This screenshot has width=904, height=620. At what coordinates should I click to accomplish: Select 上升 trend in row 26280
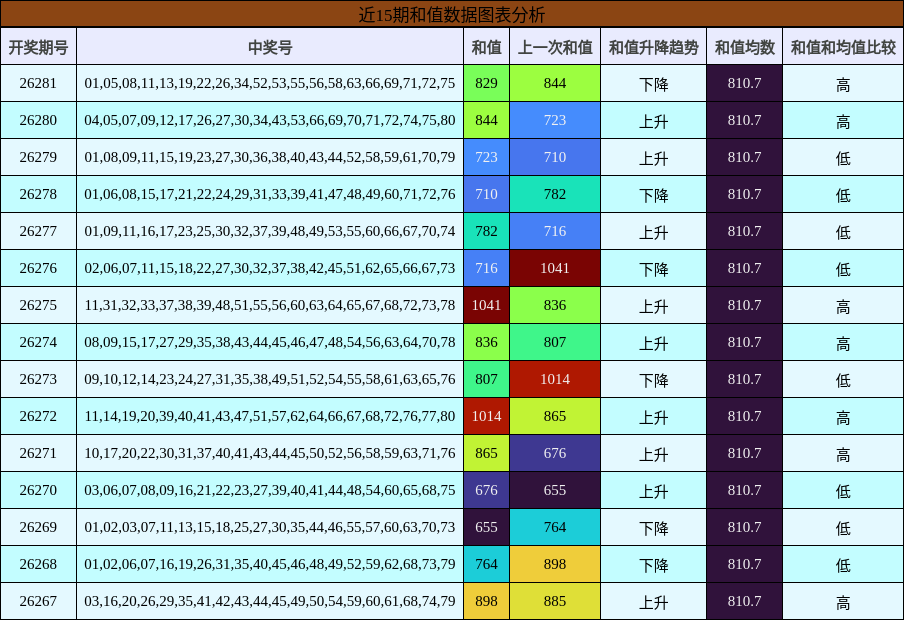tap(654, 121)
